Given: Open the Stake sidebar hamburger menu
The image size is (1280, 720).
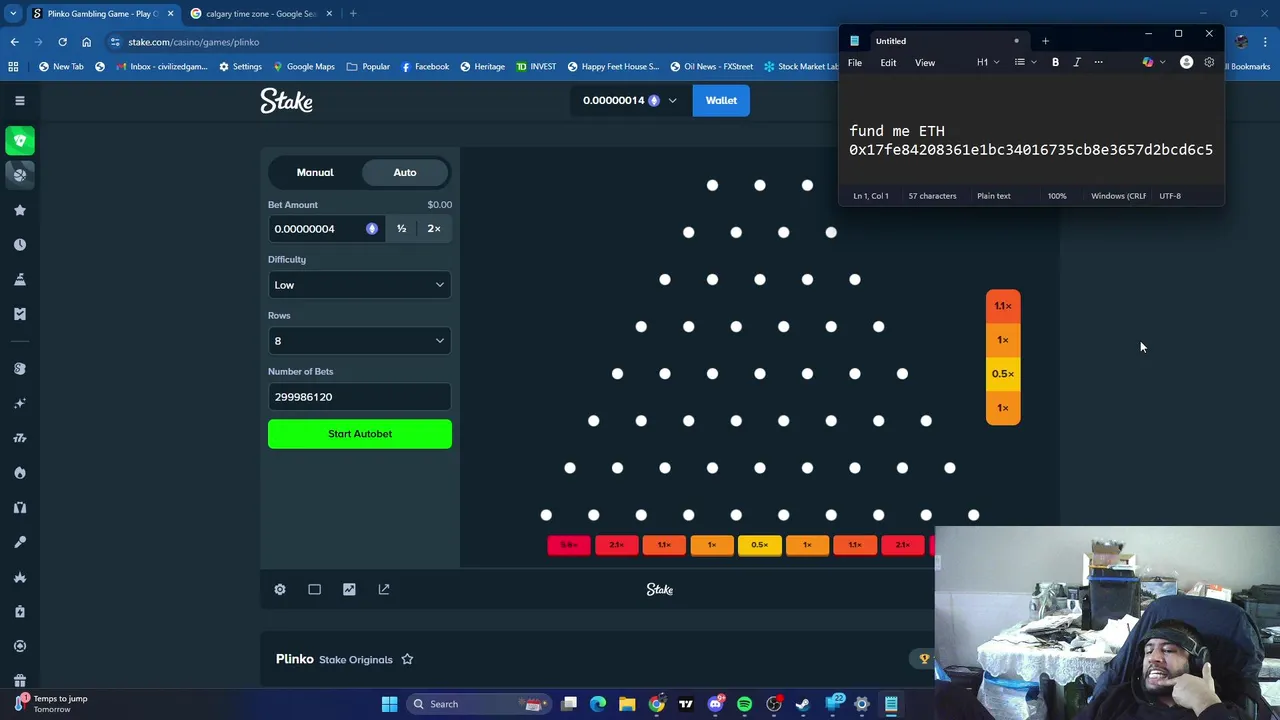Looking at the screenshot, I should click(19, 100).
